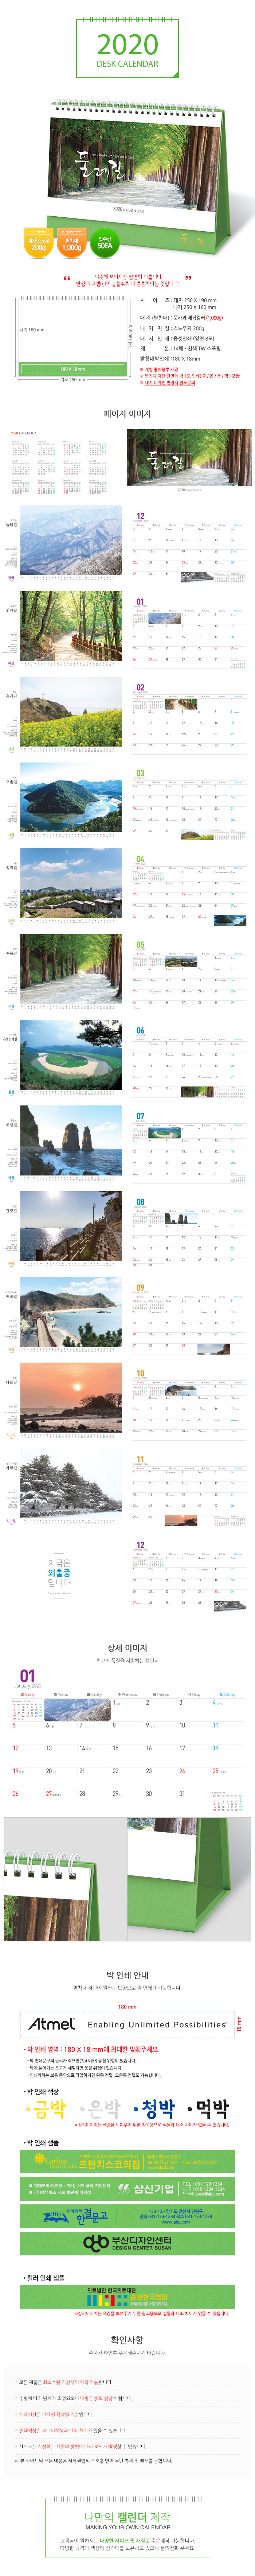
Task: Click the 1,000g stand weight badge
Action: 72,242
